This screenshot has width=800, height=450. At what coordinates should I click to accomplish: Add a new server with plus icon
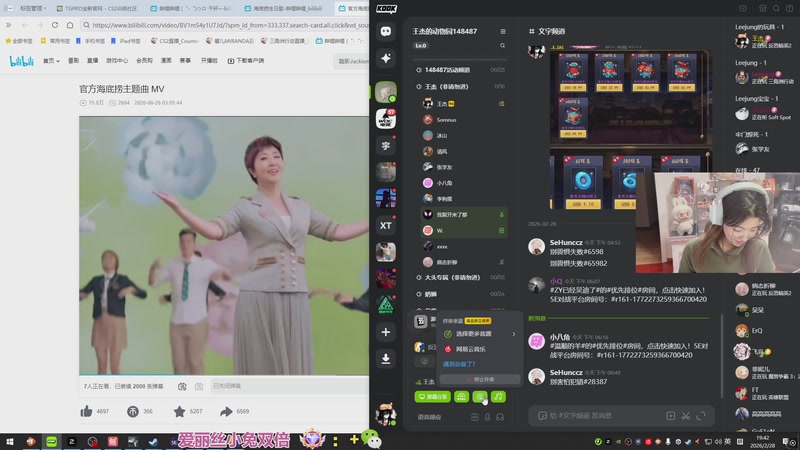pyautogui.click(x=386, y=332)
